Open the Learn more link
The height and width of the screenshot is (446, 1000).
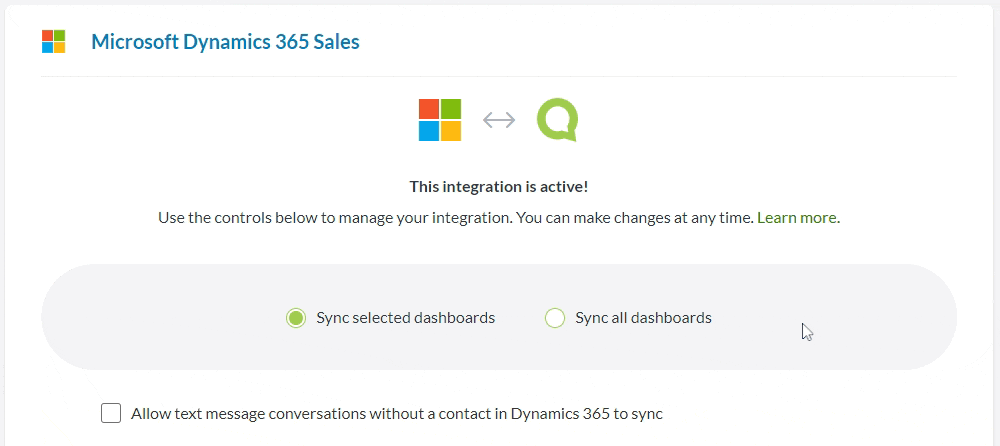[x=797, y=217]
